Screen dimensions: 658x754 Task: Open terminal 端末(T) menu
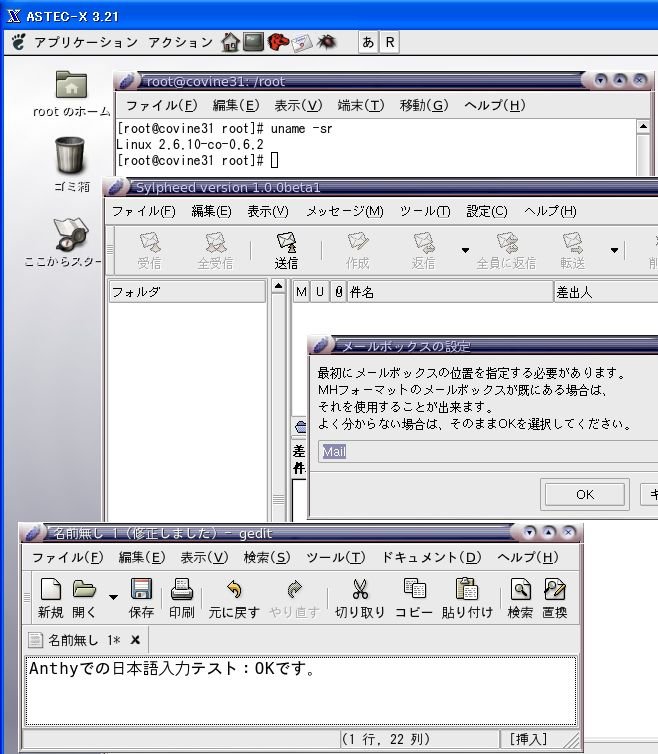pos(361,105)
